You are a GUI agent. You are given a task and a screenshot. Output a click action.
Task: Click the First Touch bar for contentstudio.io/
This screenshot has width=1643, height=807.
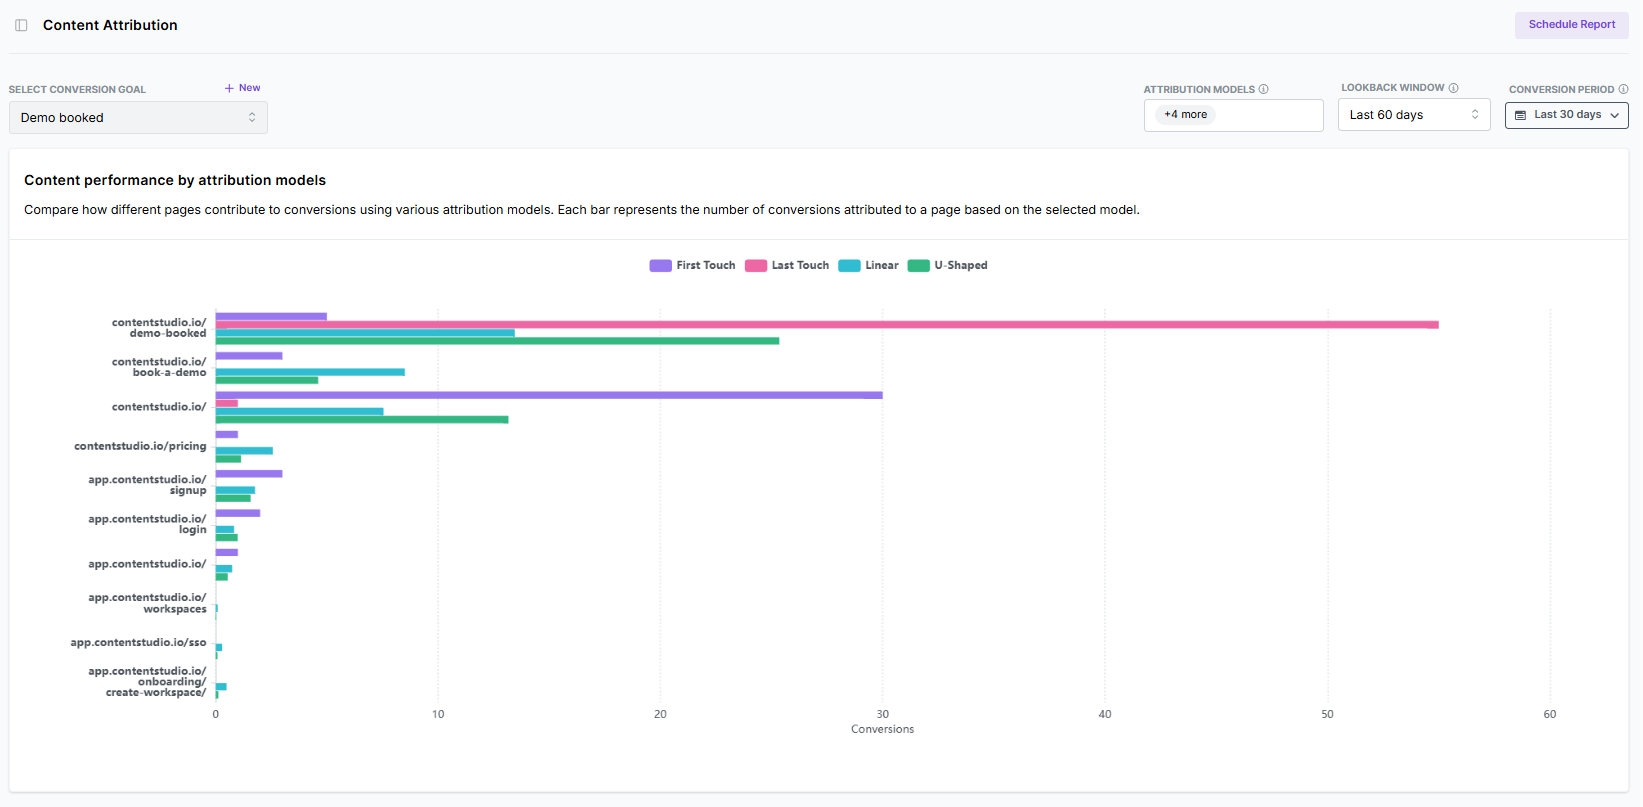[x=549, y=395]
